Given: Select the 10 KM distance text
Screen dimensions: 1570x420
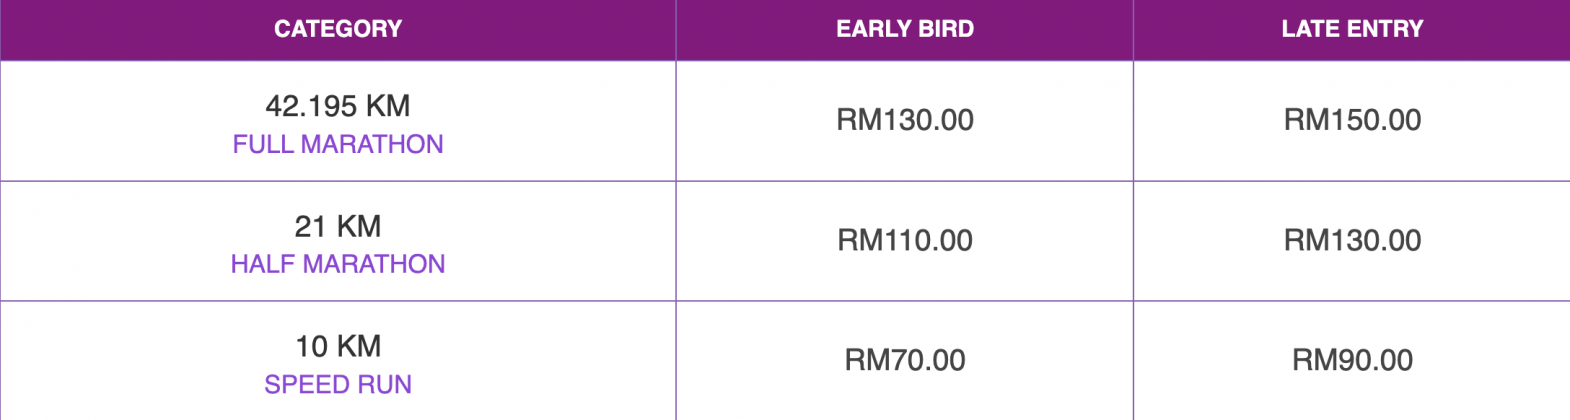Looking at the screenshot, I should pos(338,346).
